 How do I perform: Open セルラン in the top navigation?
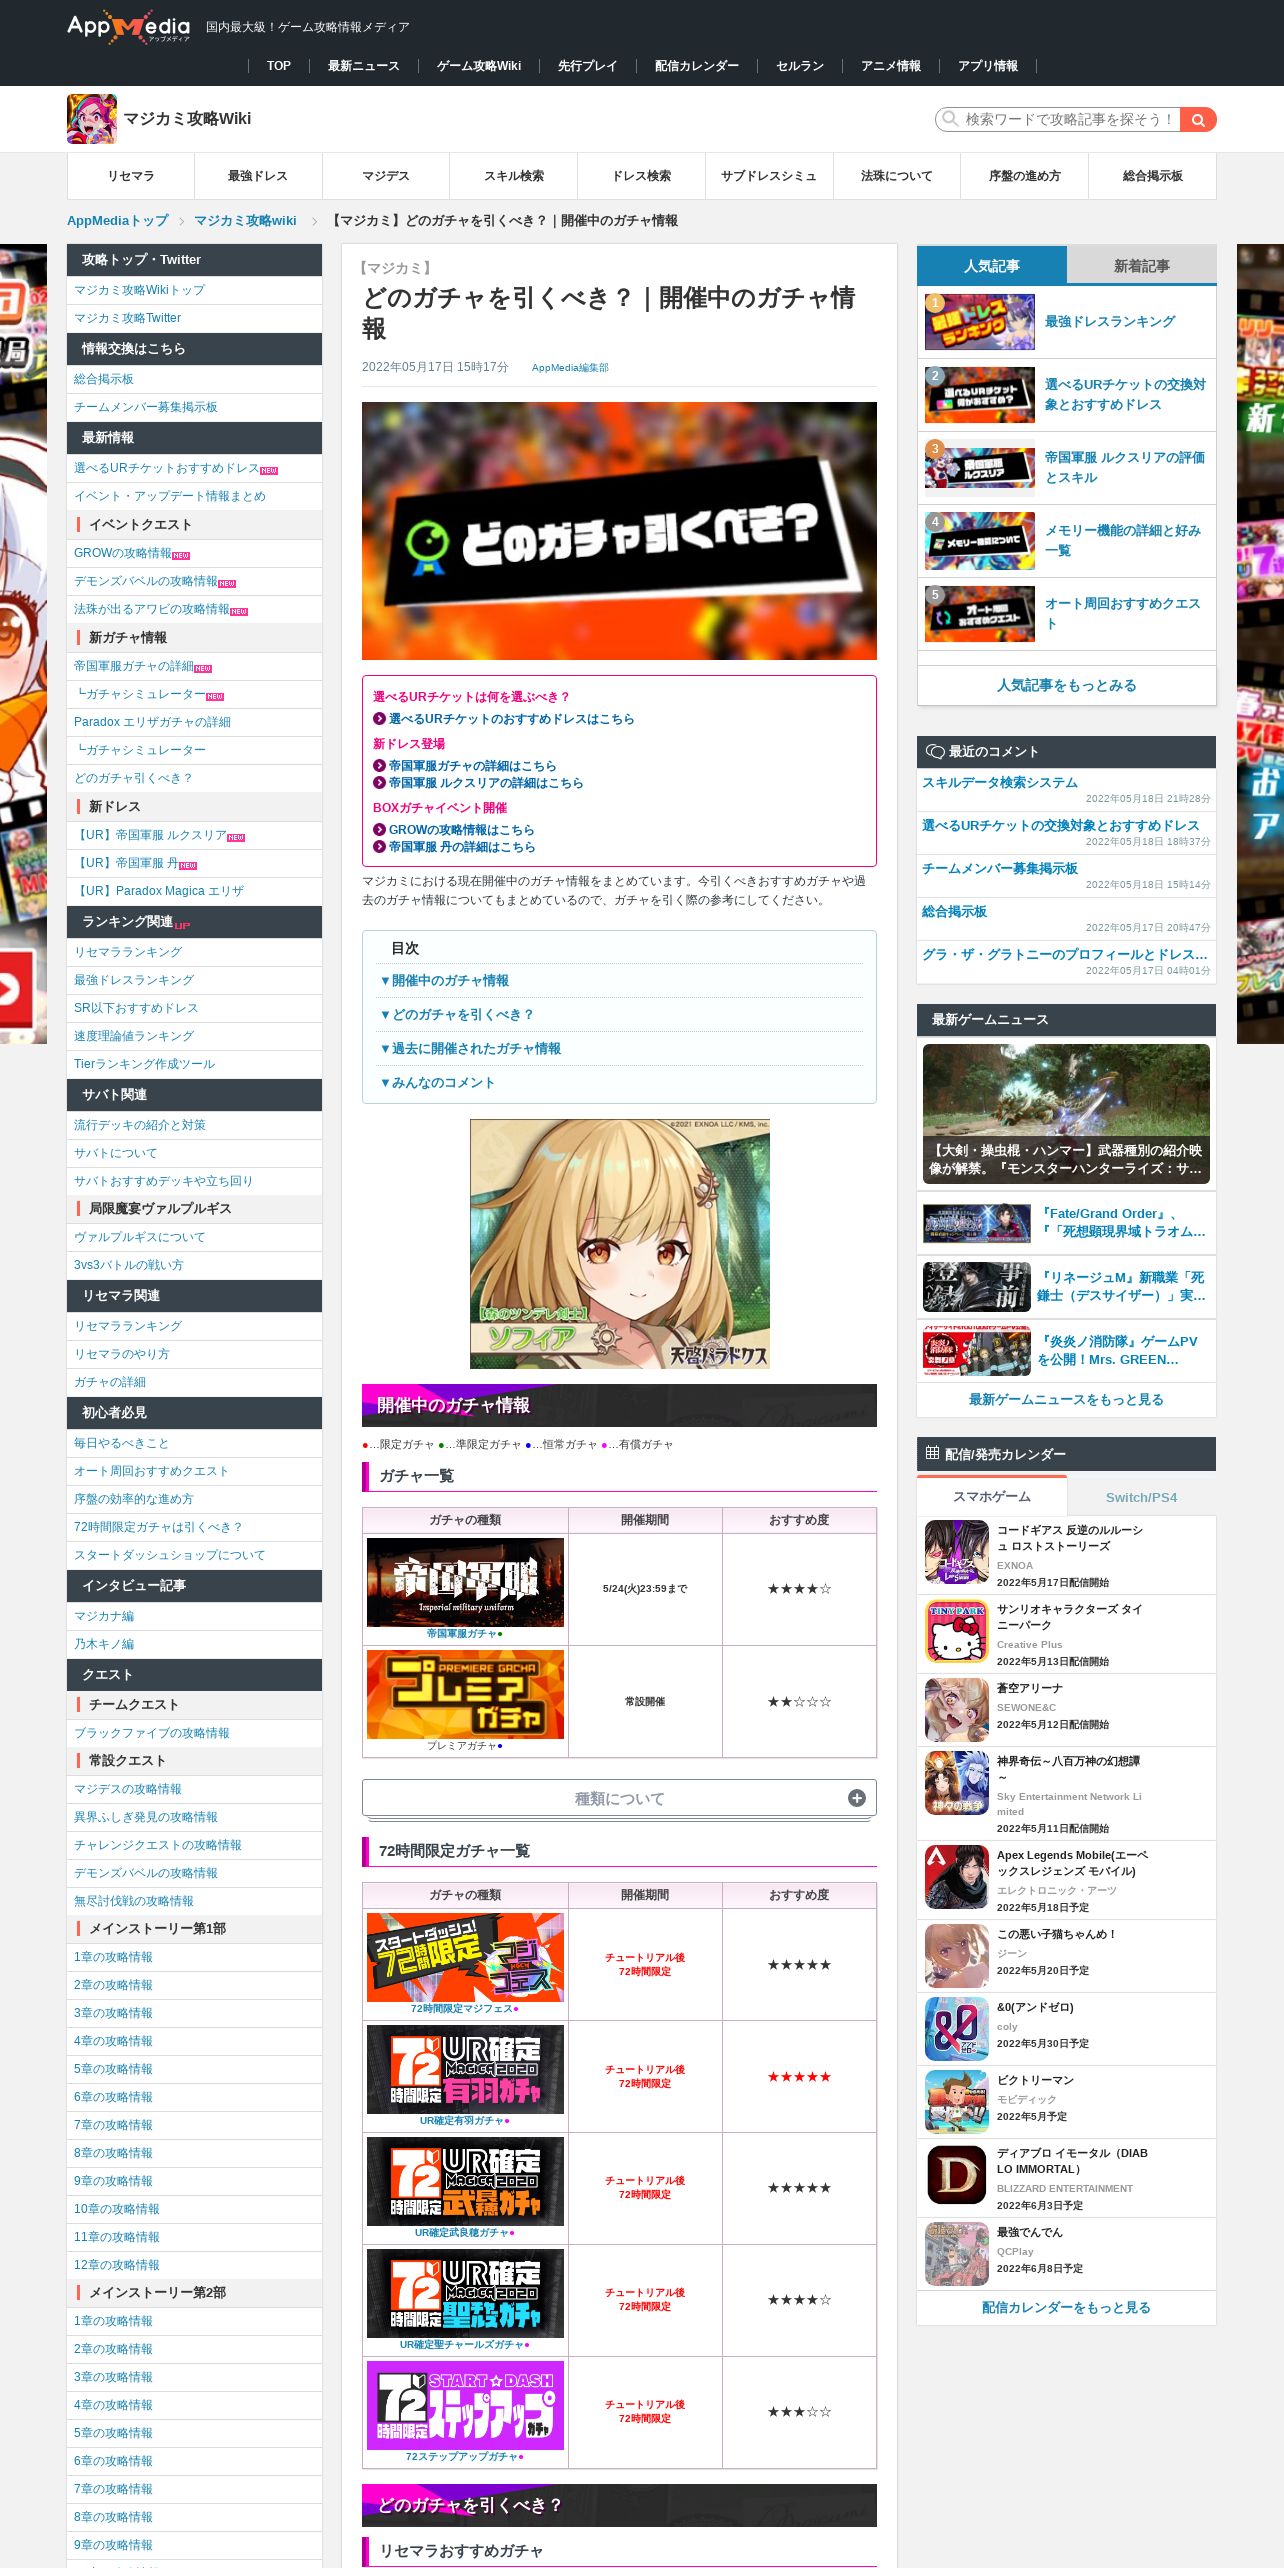pyautogui.click(x=800, y=66)
